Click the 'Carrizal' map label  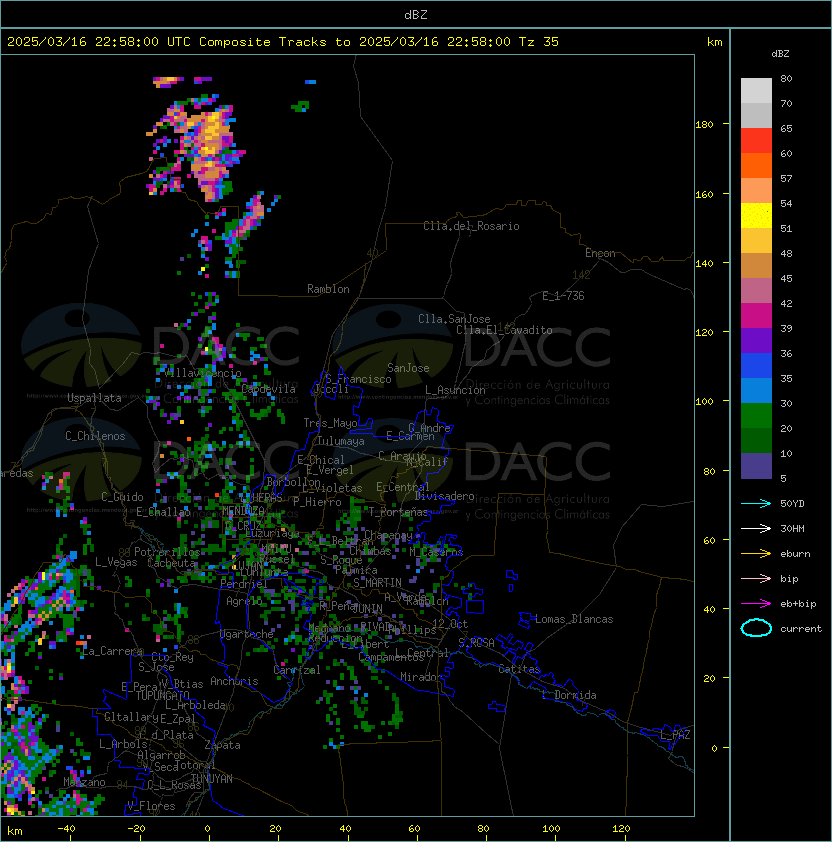[x=297, y=670]
